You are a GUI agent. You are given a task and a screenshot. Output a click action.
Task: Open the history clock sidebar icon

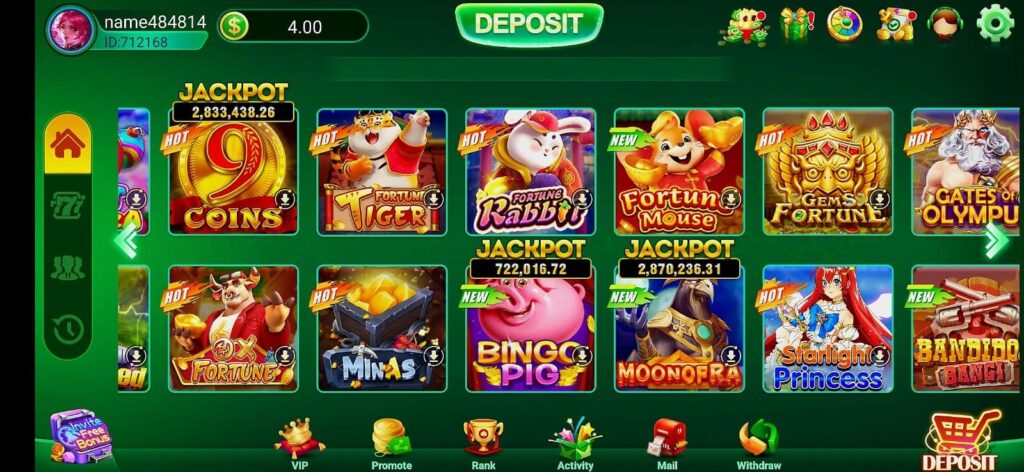[x=68, y=330]
